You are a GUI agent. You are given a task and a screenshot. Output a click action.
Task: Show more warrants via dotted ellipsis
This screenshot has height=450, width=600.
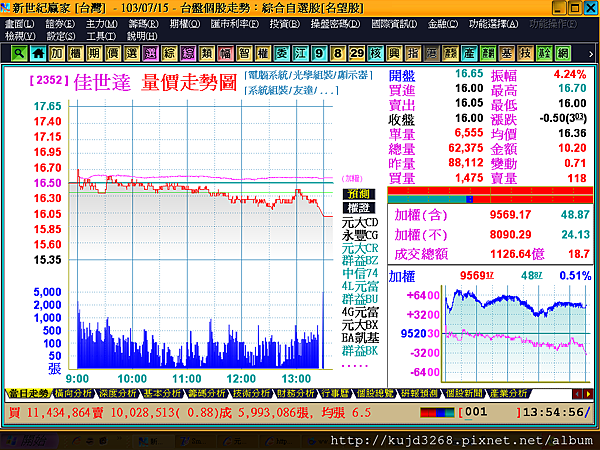355,366
